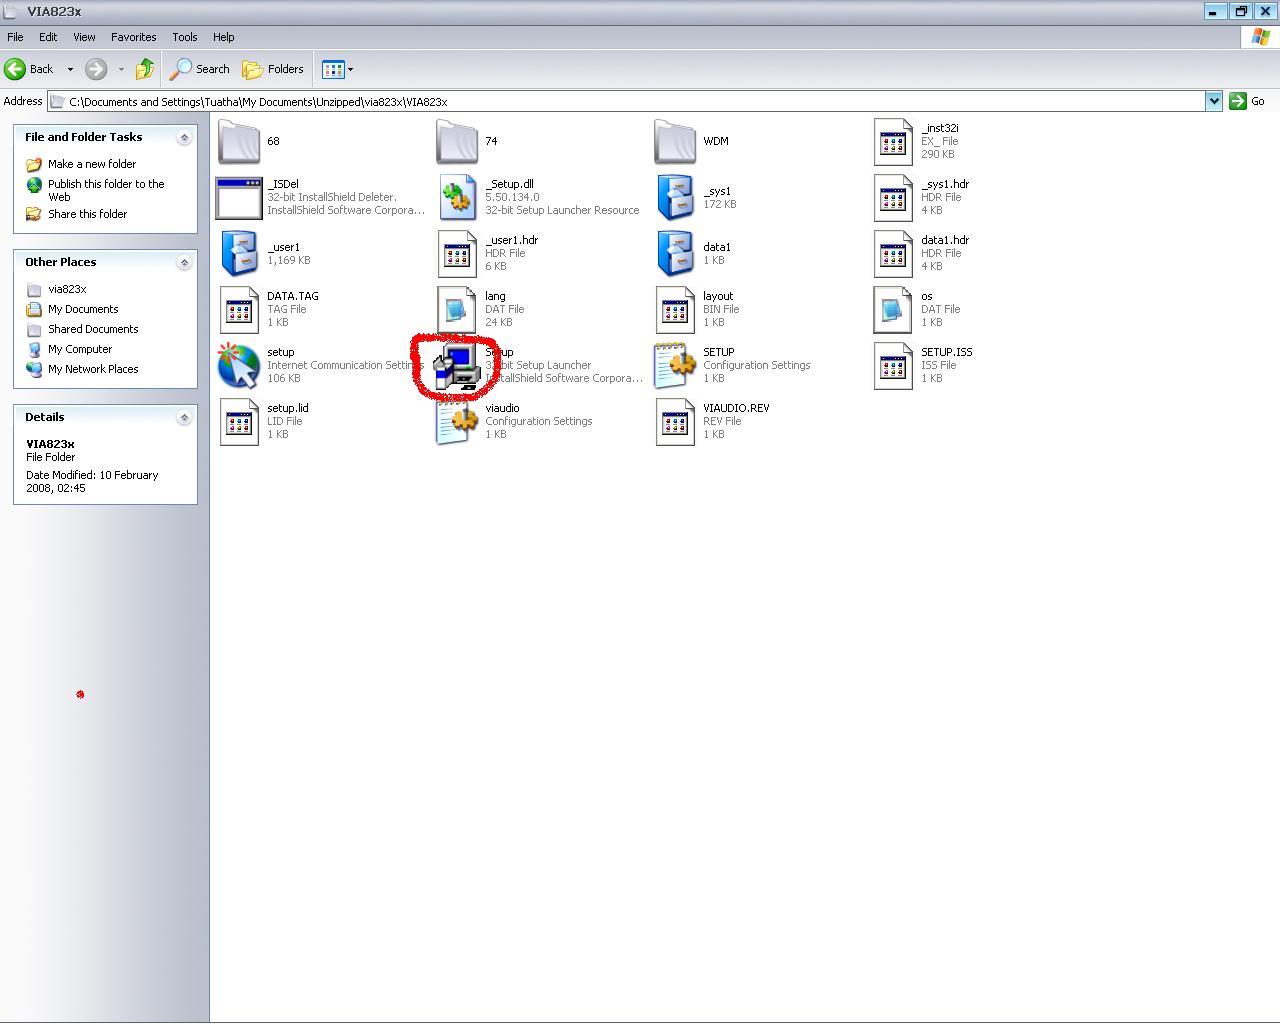Select the lang DAT file icon
Viewport: 1280px width, 1024px height.
tap(457, 309)
